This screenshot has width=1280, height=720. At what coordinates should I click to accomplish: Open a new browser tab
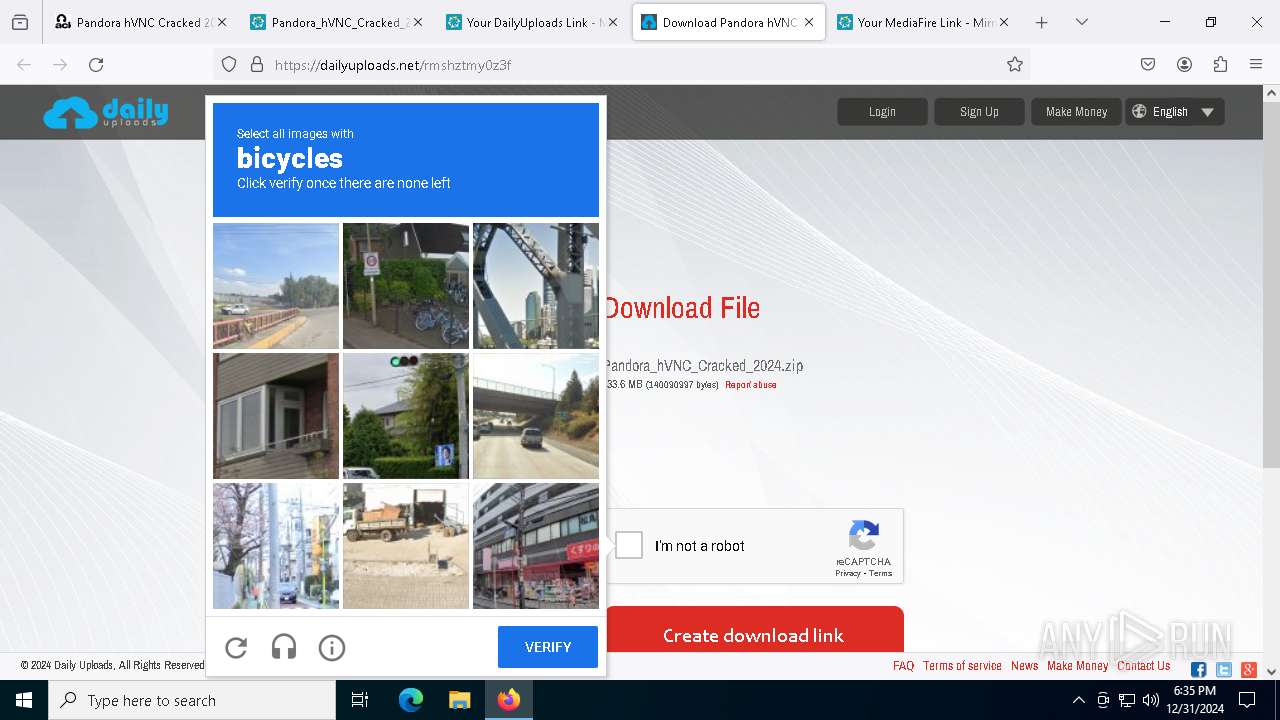1041,22
